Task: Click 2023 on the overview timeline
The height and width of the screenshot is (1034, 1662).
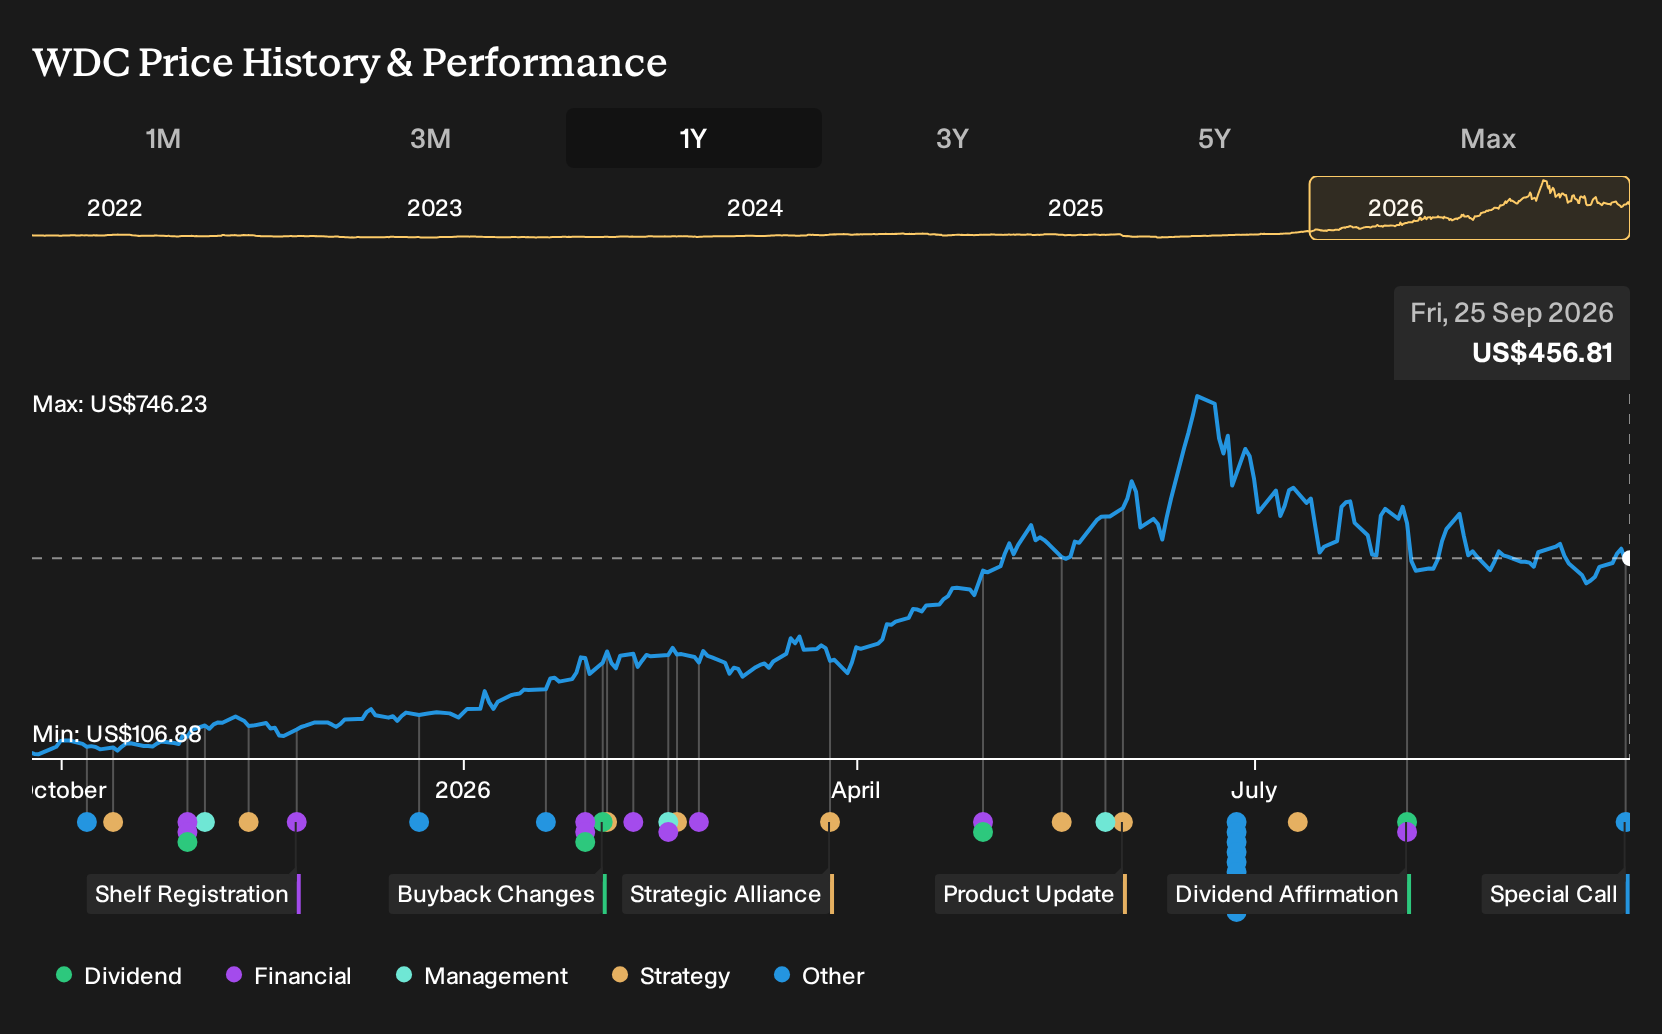Action: [x=434, y=208]
